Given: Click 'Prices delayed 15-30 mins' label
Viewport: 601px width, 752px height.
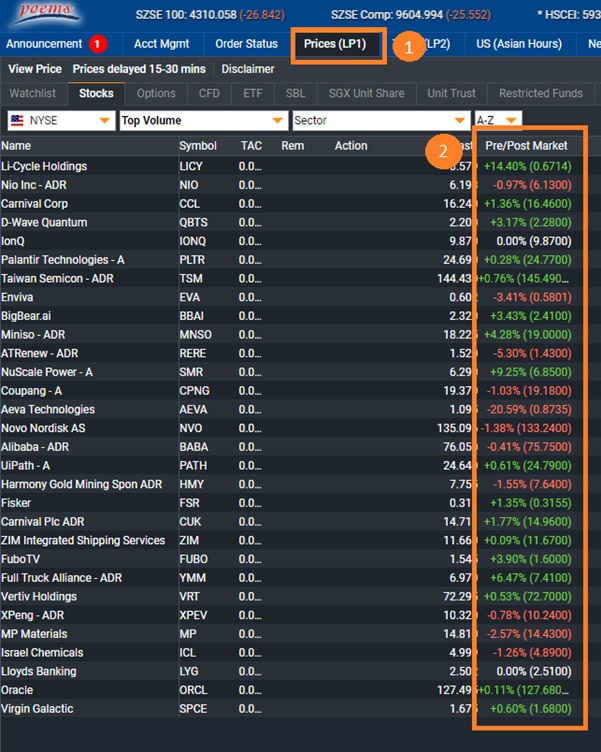Looking at the screenshot, I should point(139,69).
